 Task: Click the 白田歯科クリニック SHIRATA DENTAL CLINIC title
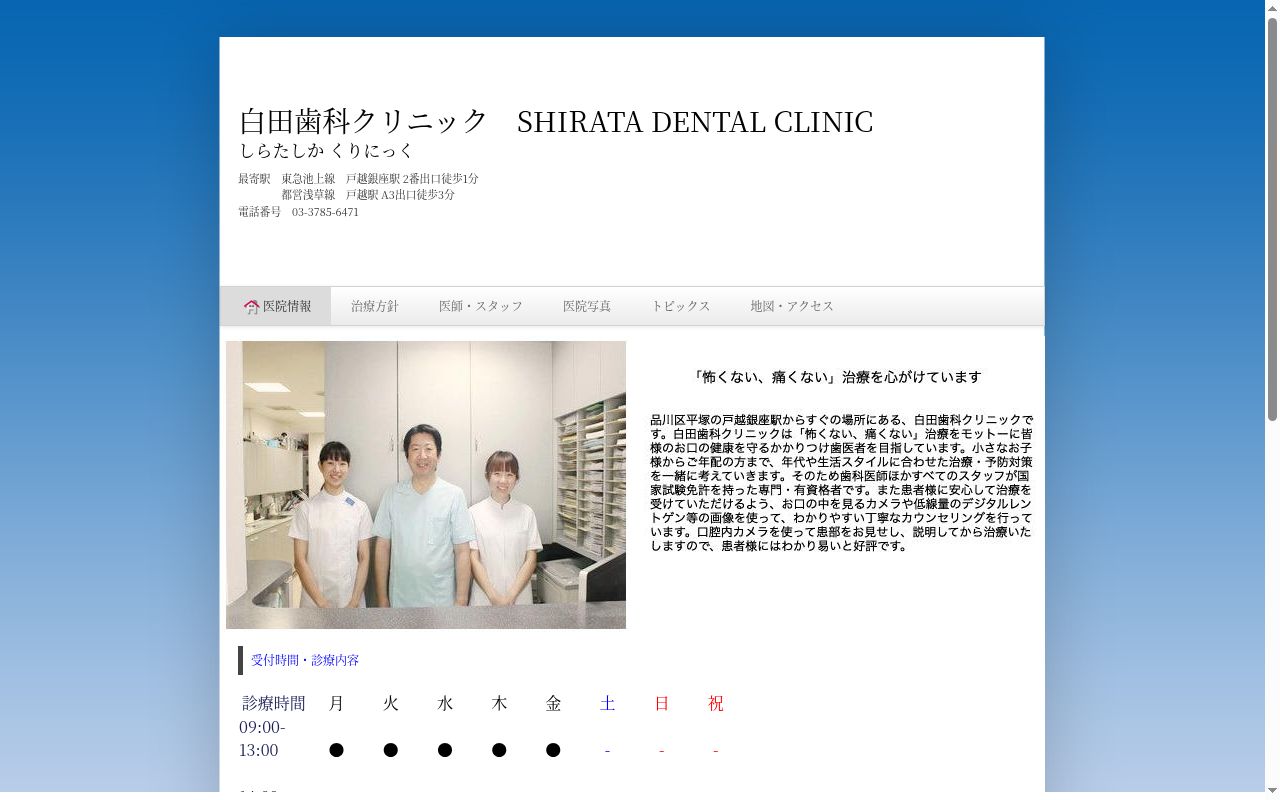pyautogui.click(x=556, y=122)
